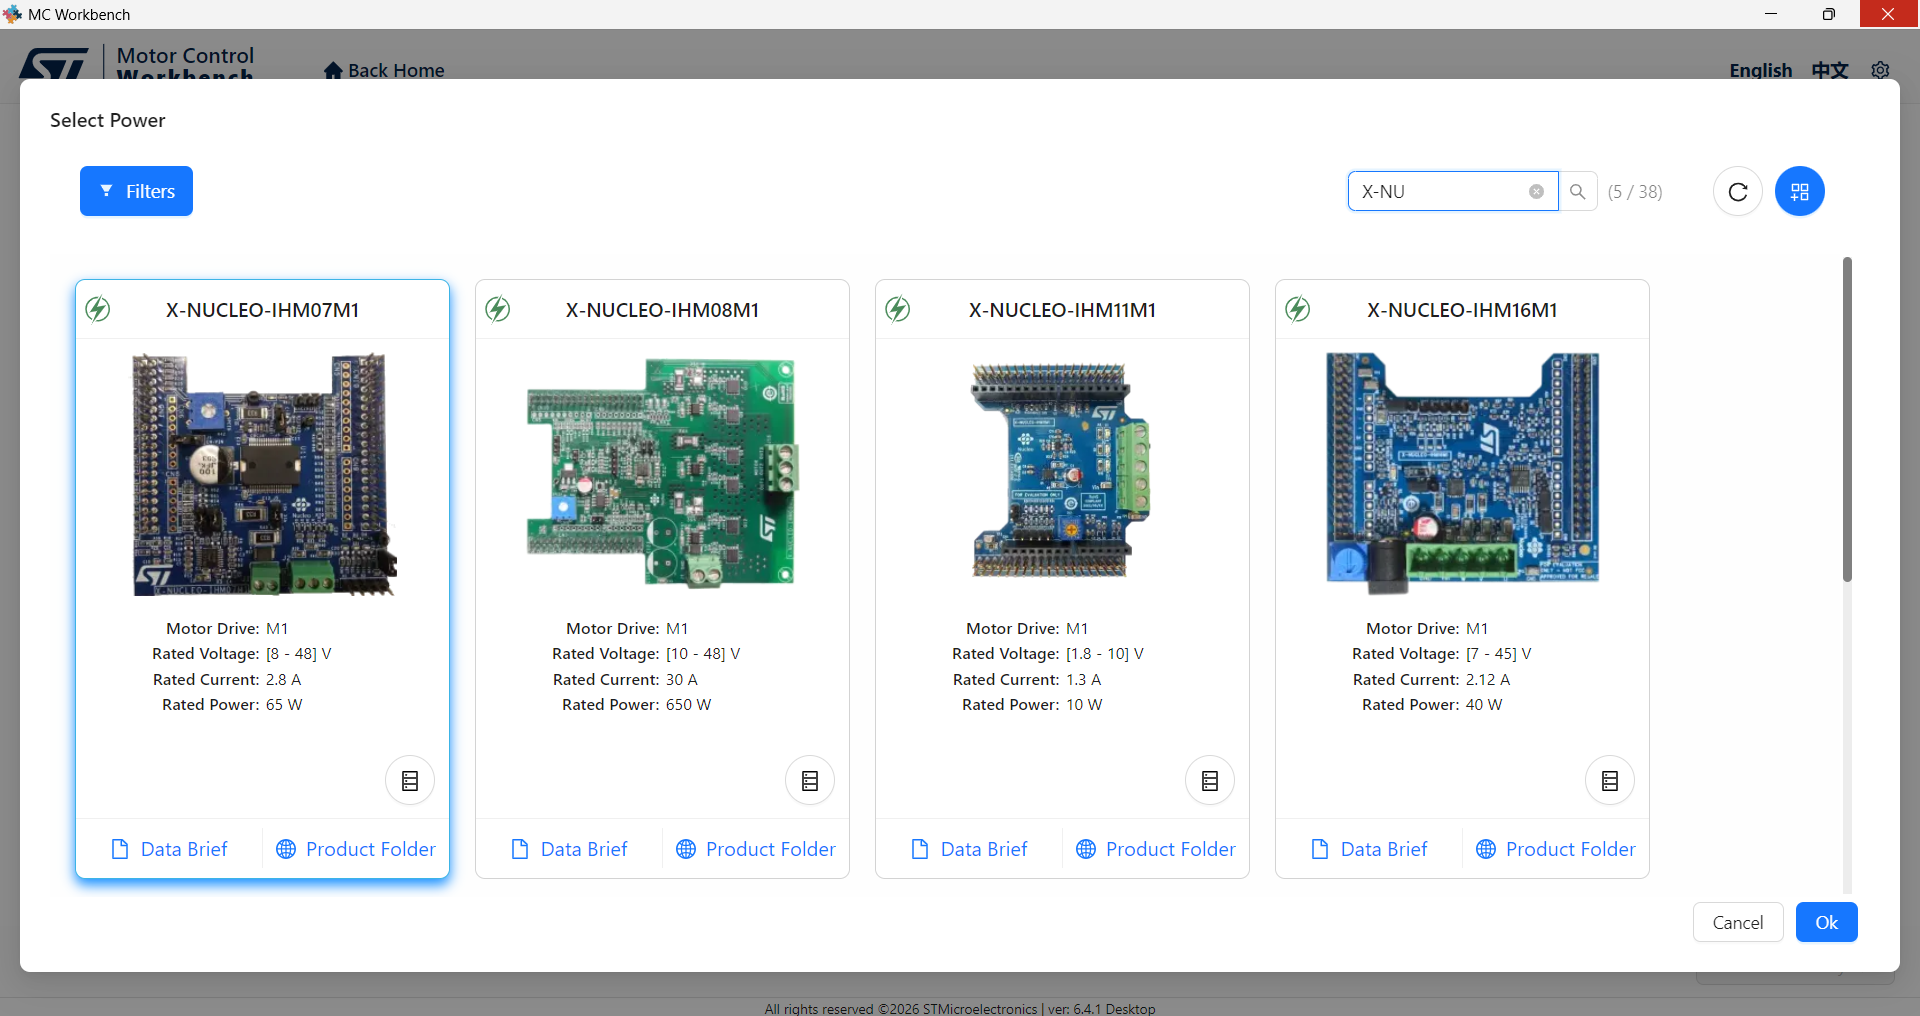Open Data Brief for X-NUCLEO-IHM16M1
Viewport: 1920px width, 1016px height.
point(1369,849)
